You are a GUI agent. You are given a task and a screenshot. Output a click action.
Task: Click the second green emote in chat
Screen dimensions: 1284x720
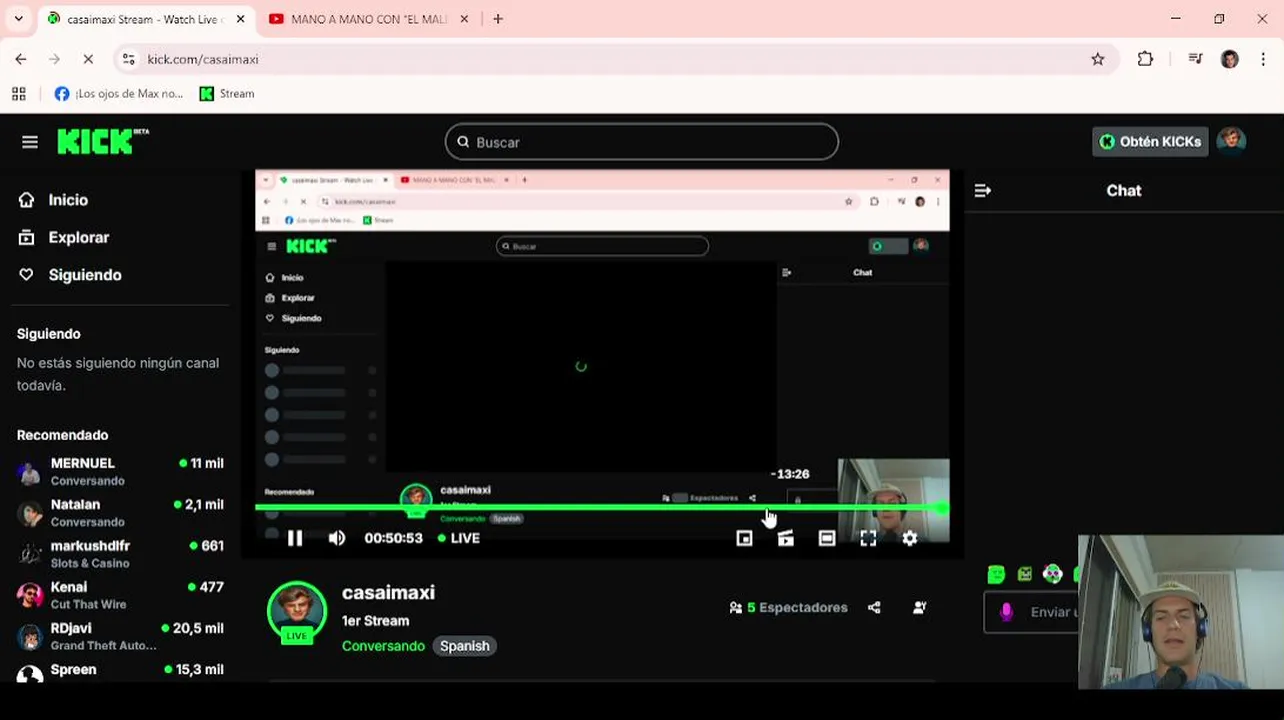1025,574
